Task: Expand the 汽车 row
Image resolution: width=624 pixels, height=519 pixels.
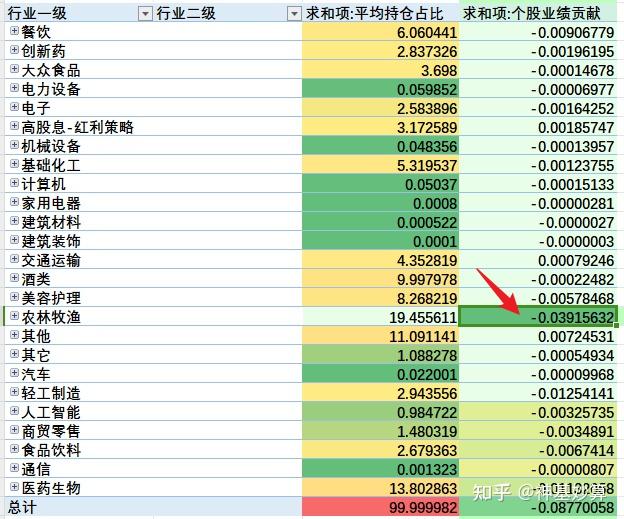Action: (14, 373)
